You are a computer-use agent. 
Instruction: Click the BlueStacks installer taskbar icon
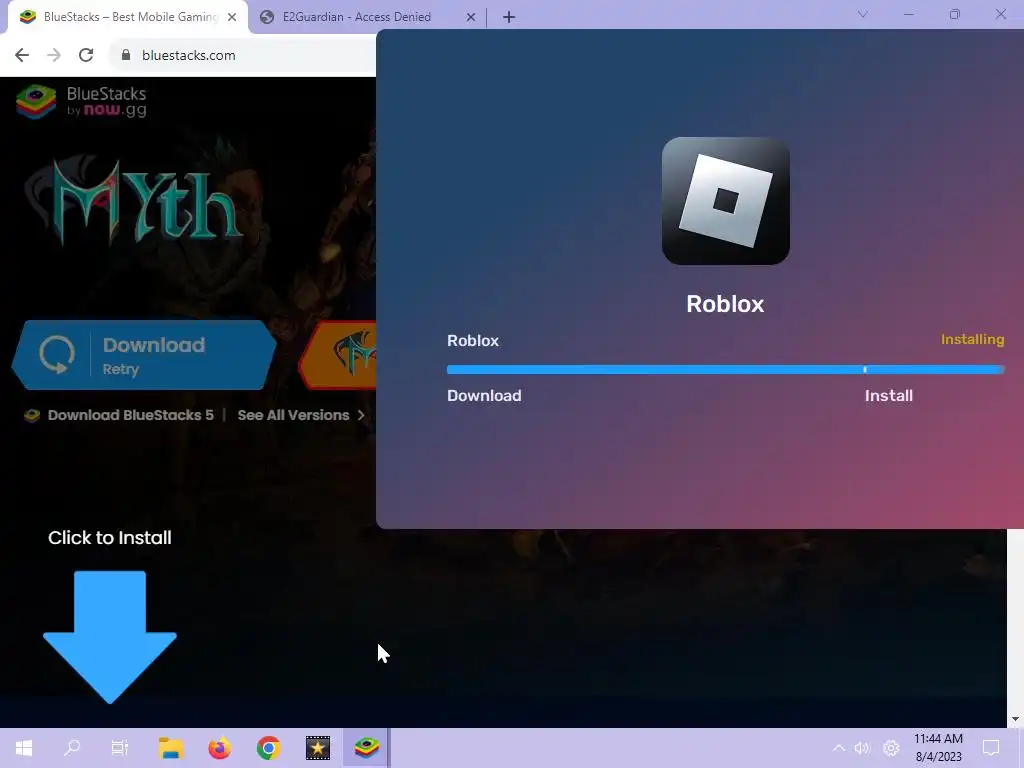[367, 748]
